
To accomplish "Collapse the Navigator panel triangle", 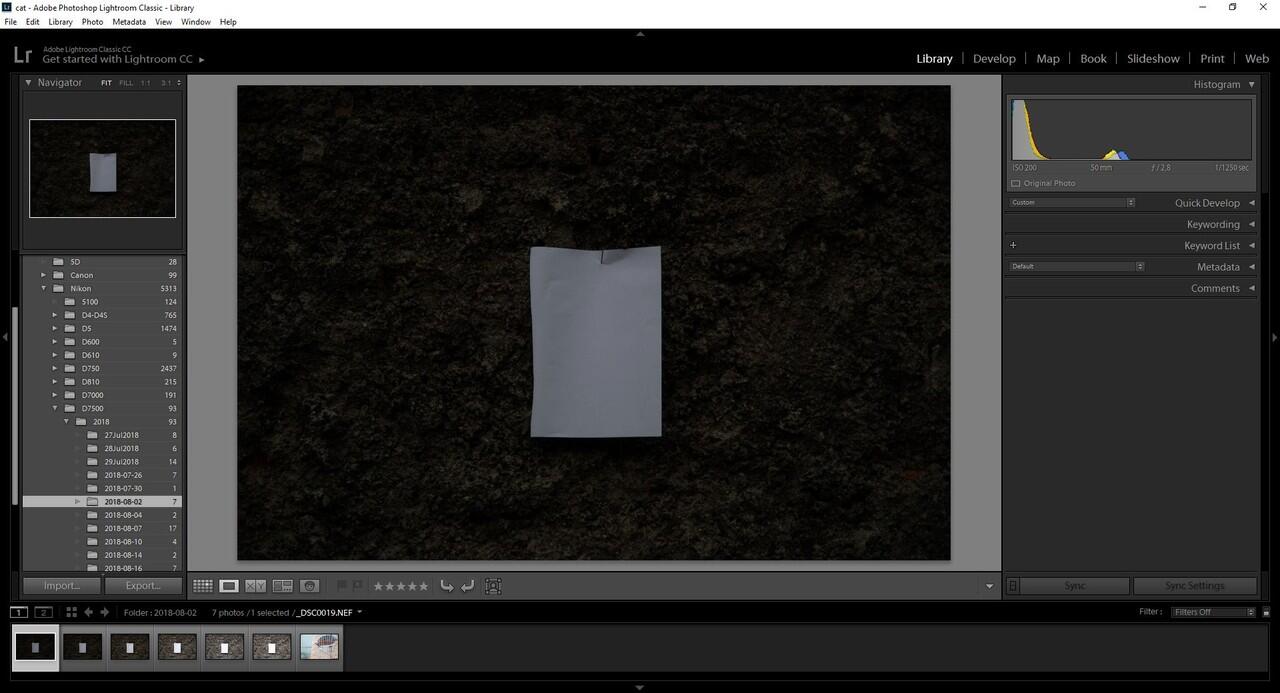I will (x=28, y=83).
